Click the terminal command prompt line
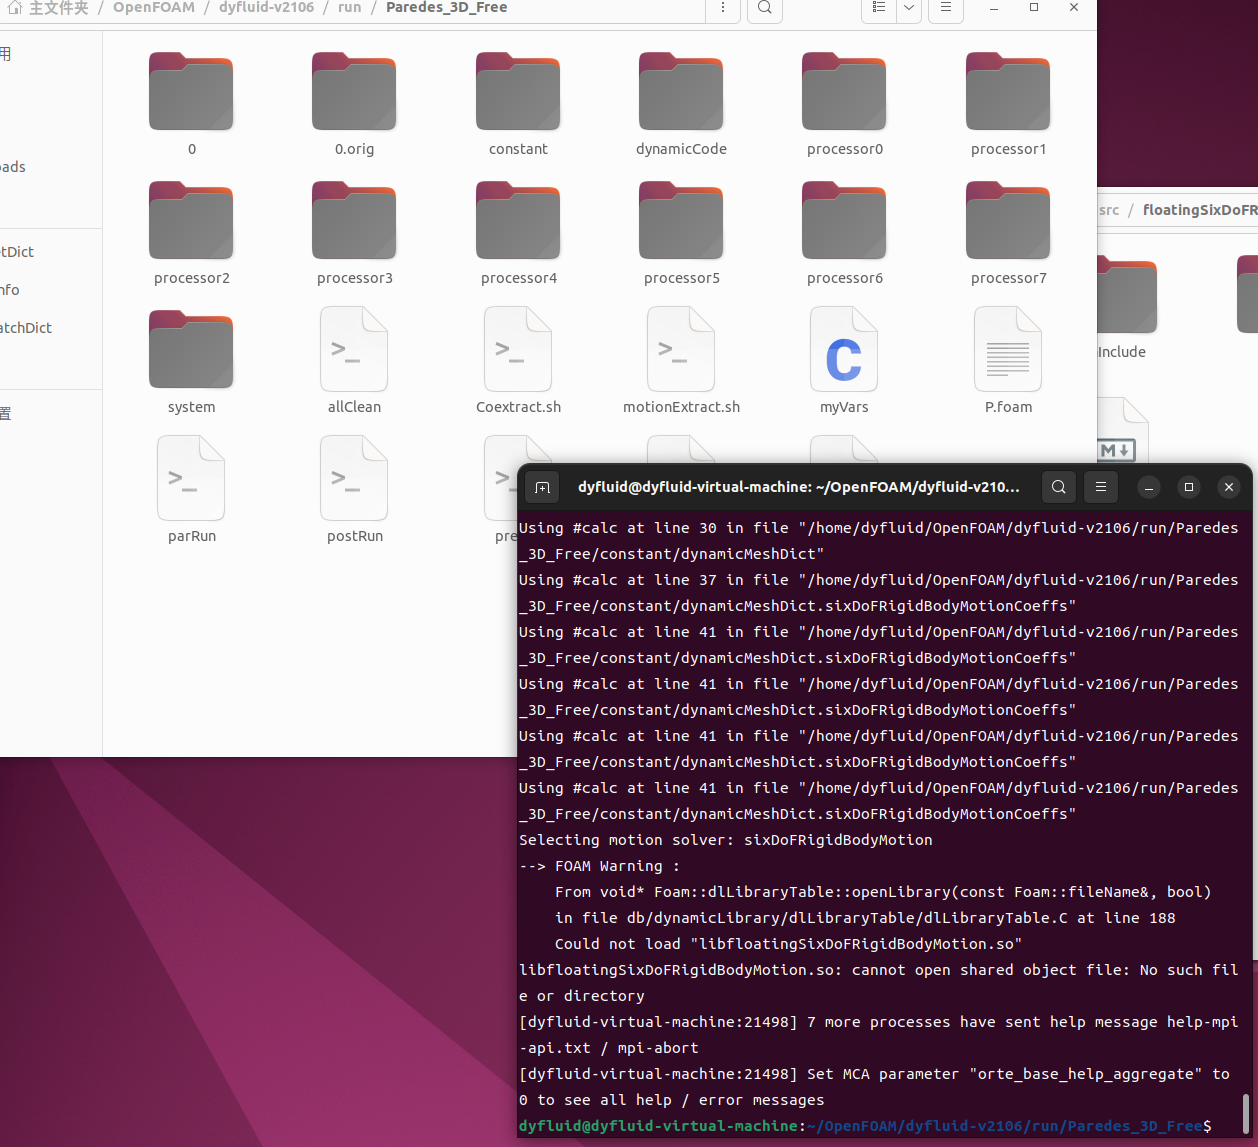1258x1147 pixels. [865, 1126]
